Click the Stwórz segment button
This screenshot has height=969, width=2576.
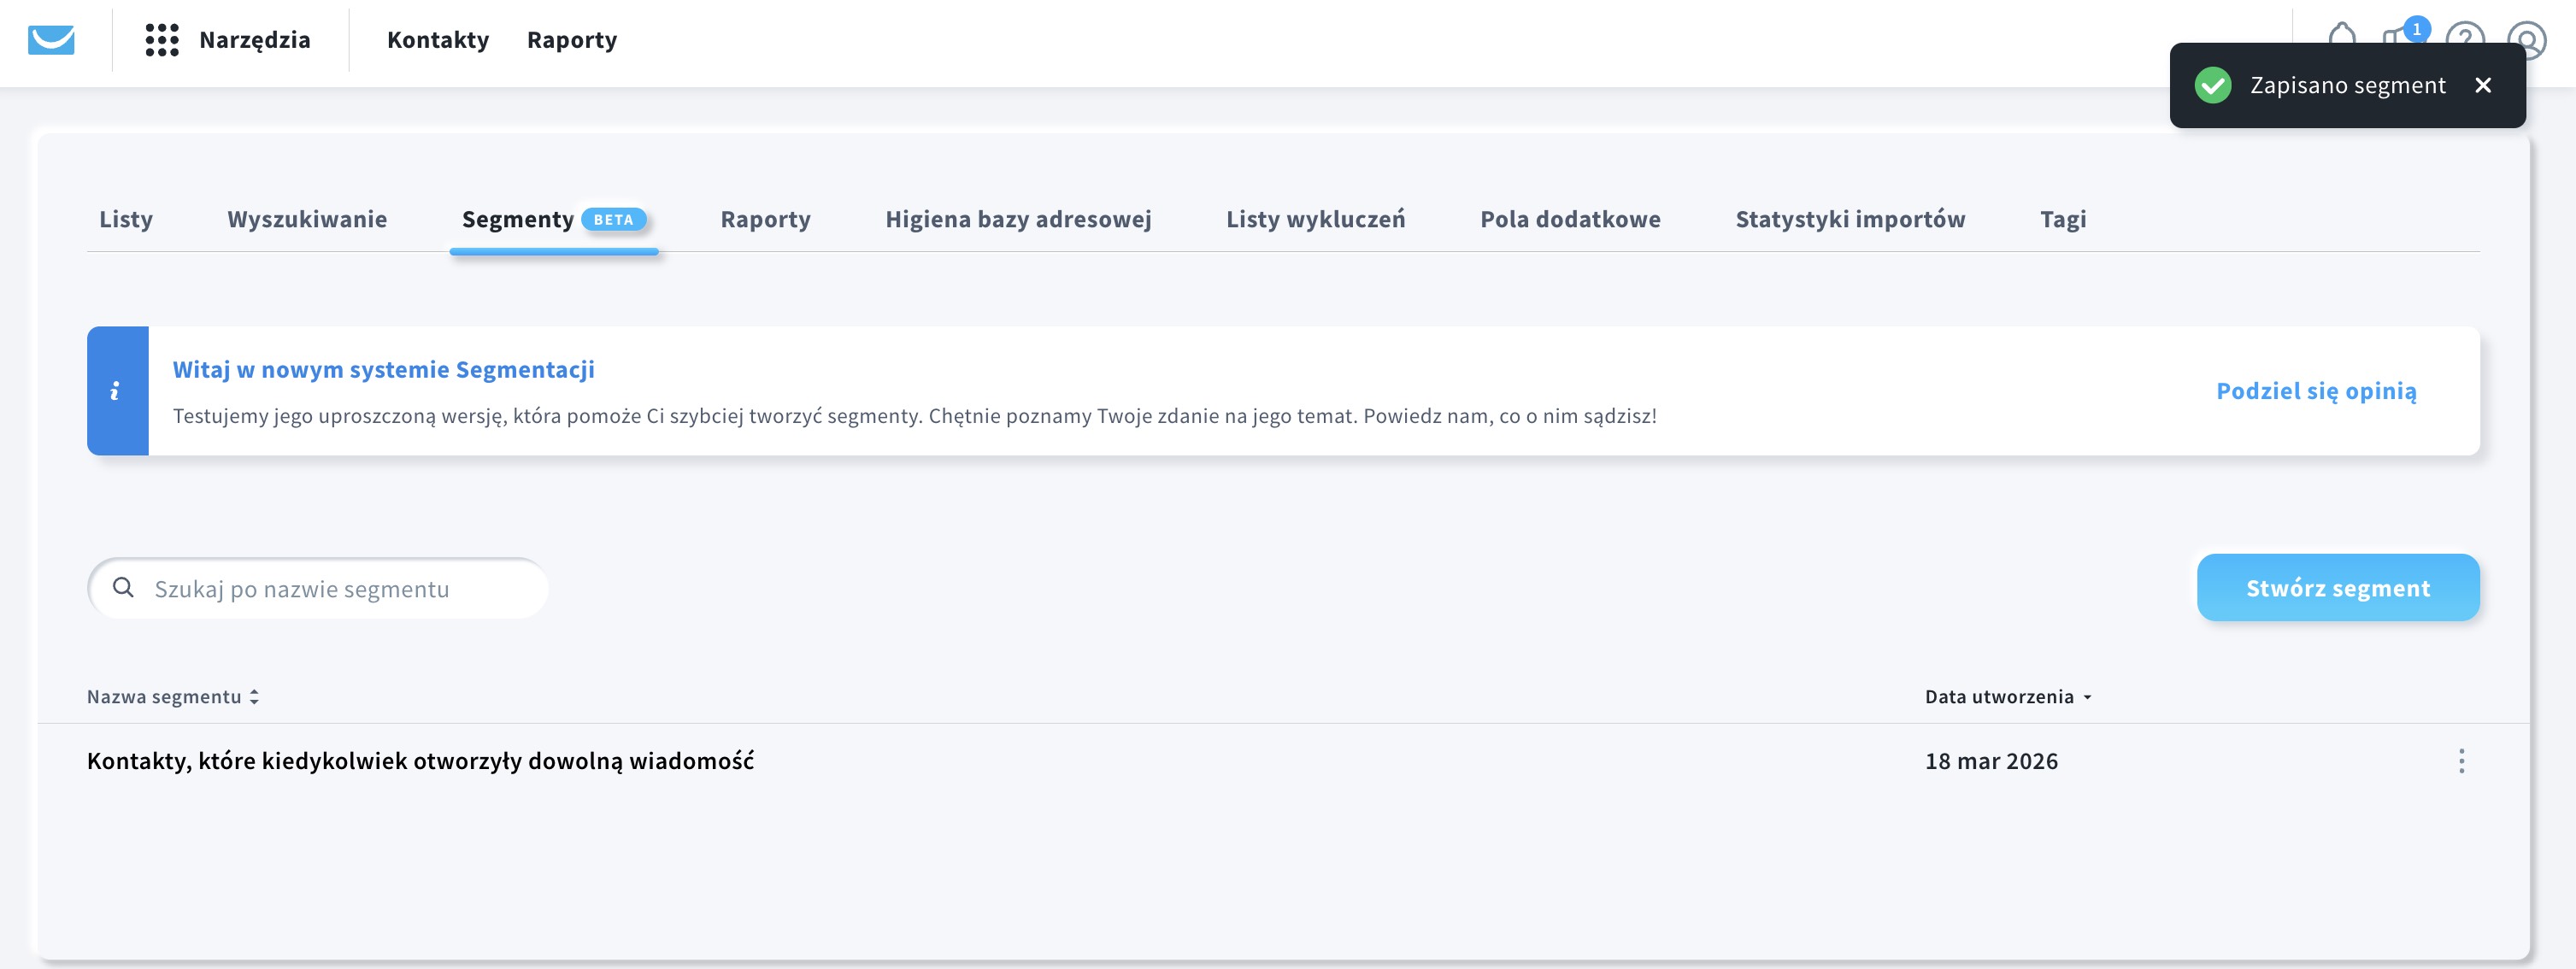tap(2337, 588)
